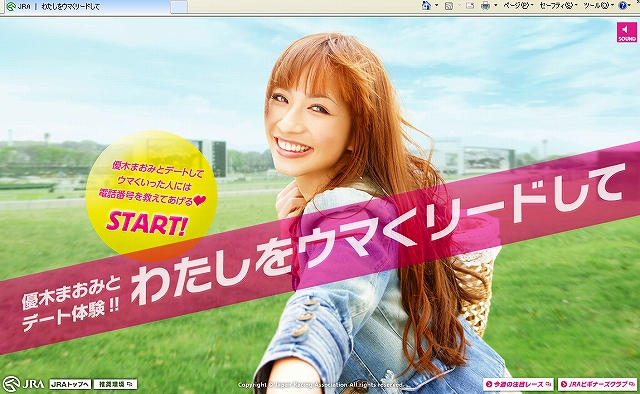Image resolution: width=640 pixels, height=394 pixels.
Task: Click the RSS feeds icon
Action: click(x=449, y=6)
